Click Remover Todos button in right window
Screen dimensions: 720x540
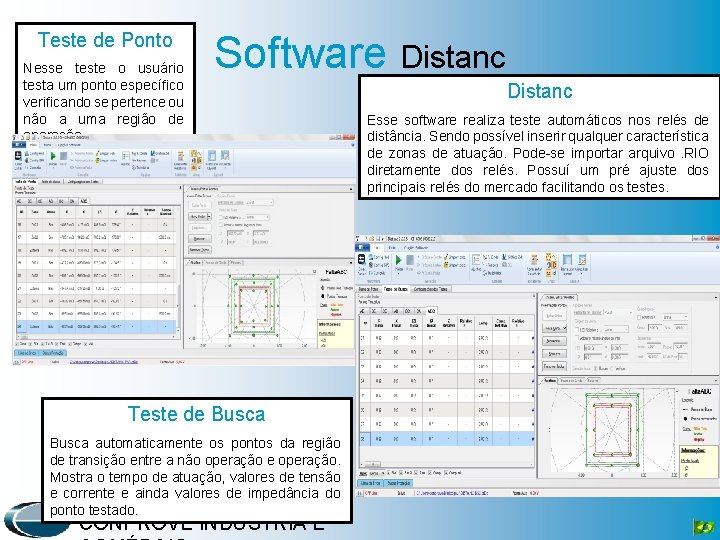pyautogui.click(x=554, y=366)
